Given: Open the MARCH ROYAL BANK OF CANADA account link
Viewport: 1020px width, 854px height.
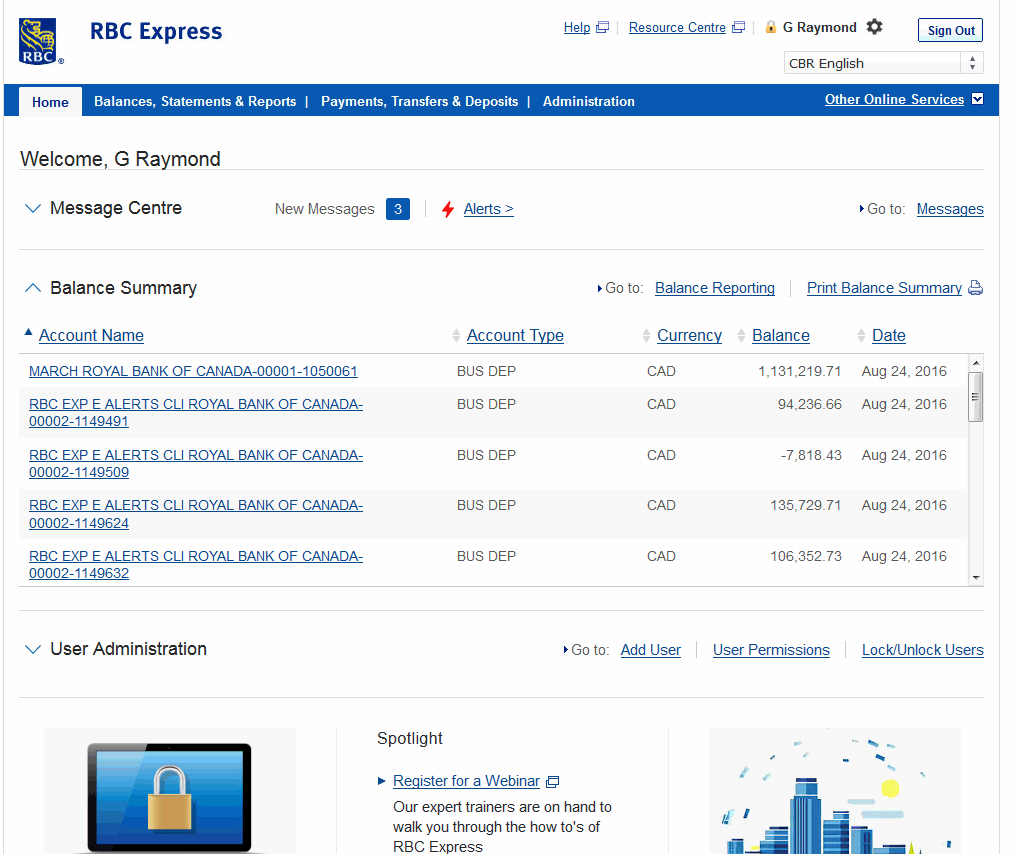Looking at the screenshot, I should [193, 371].
